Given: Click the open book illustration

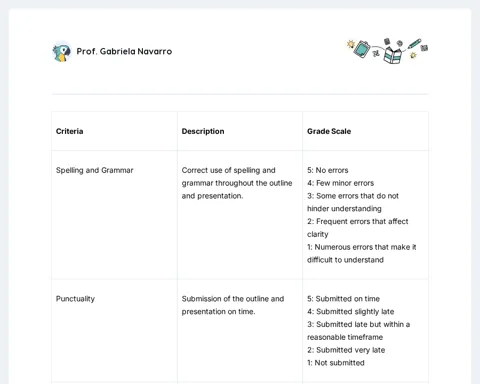Looking at the screenshot, I should click(x=393, y=55).
